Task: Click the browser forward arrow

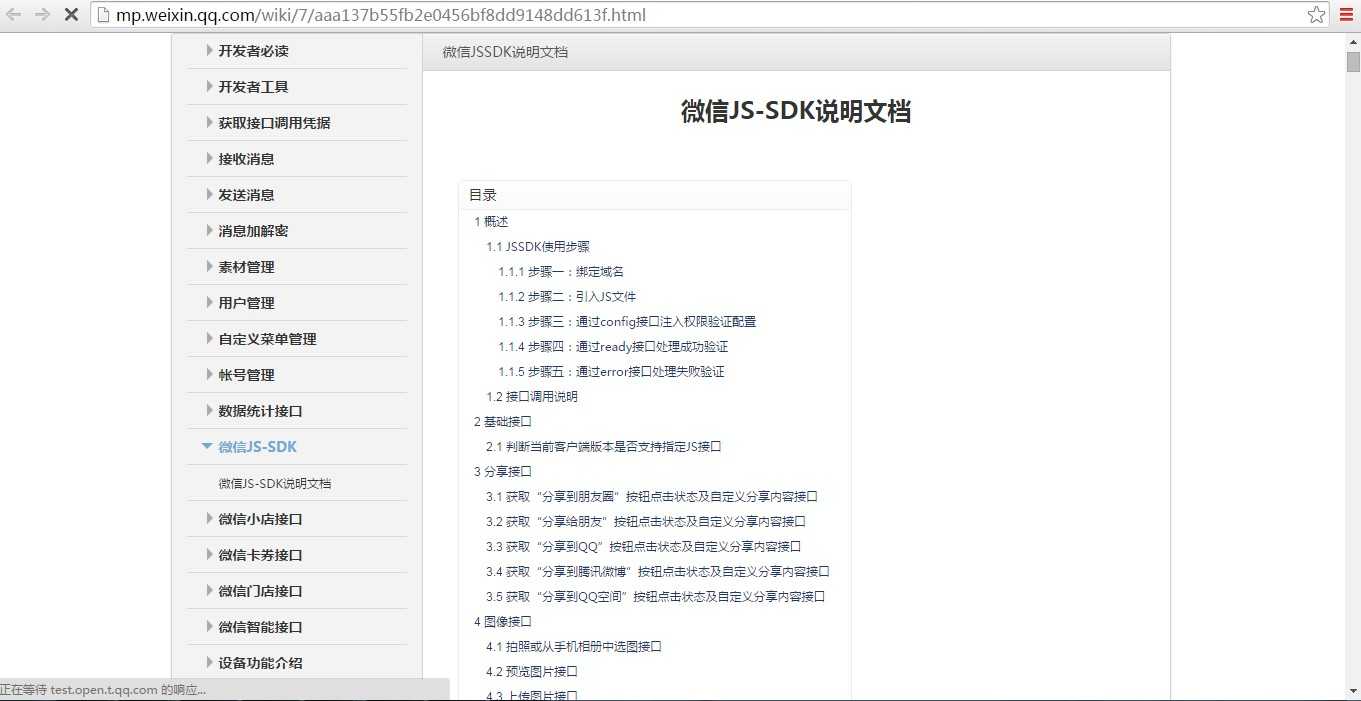Action: (x=42, y=15)
